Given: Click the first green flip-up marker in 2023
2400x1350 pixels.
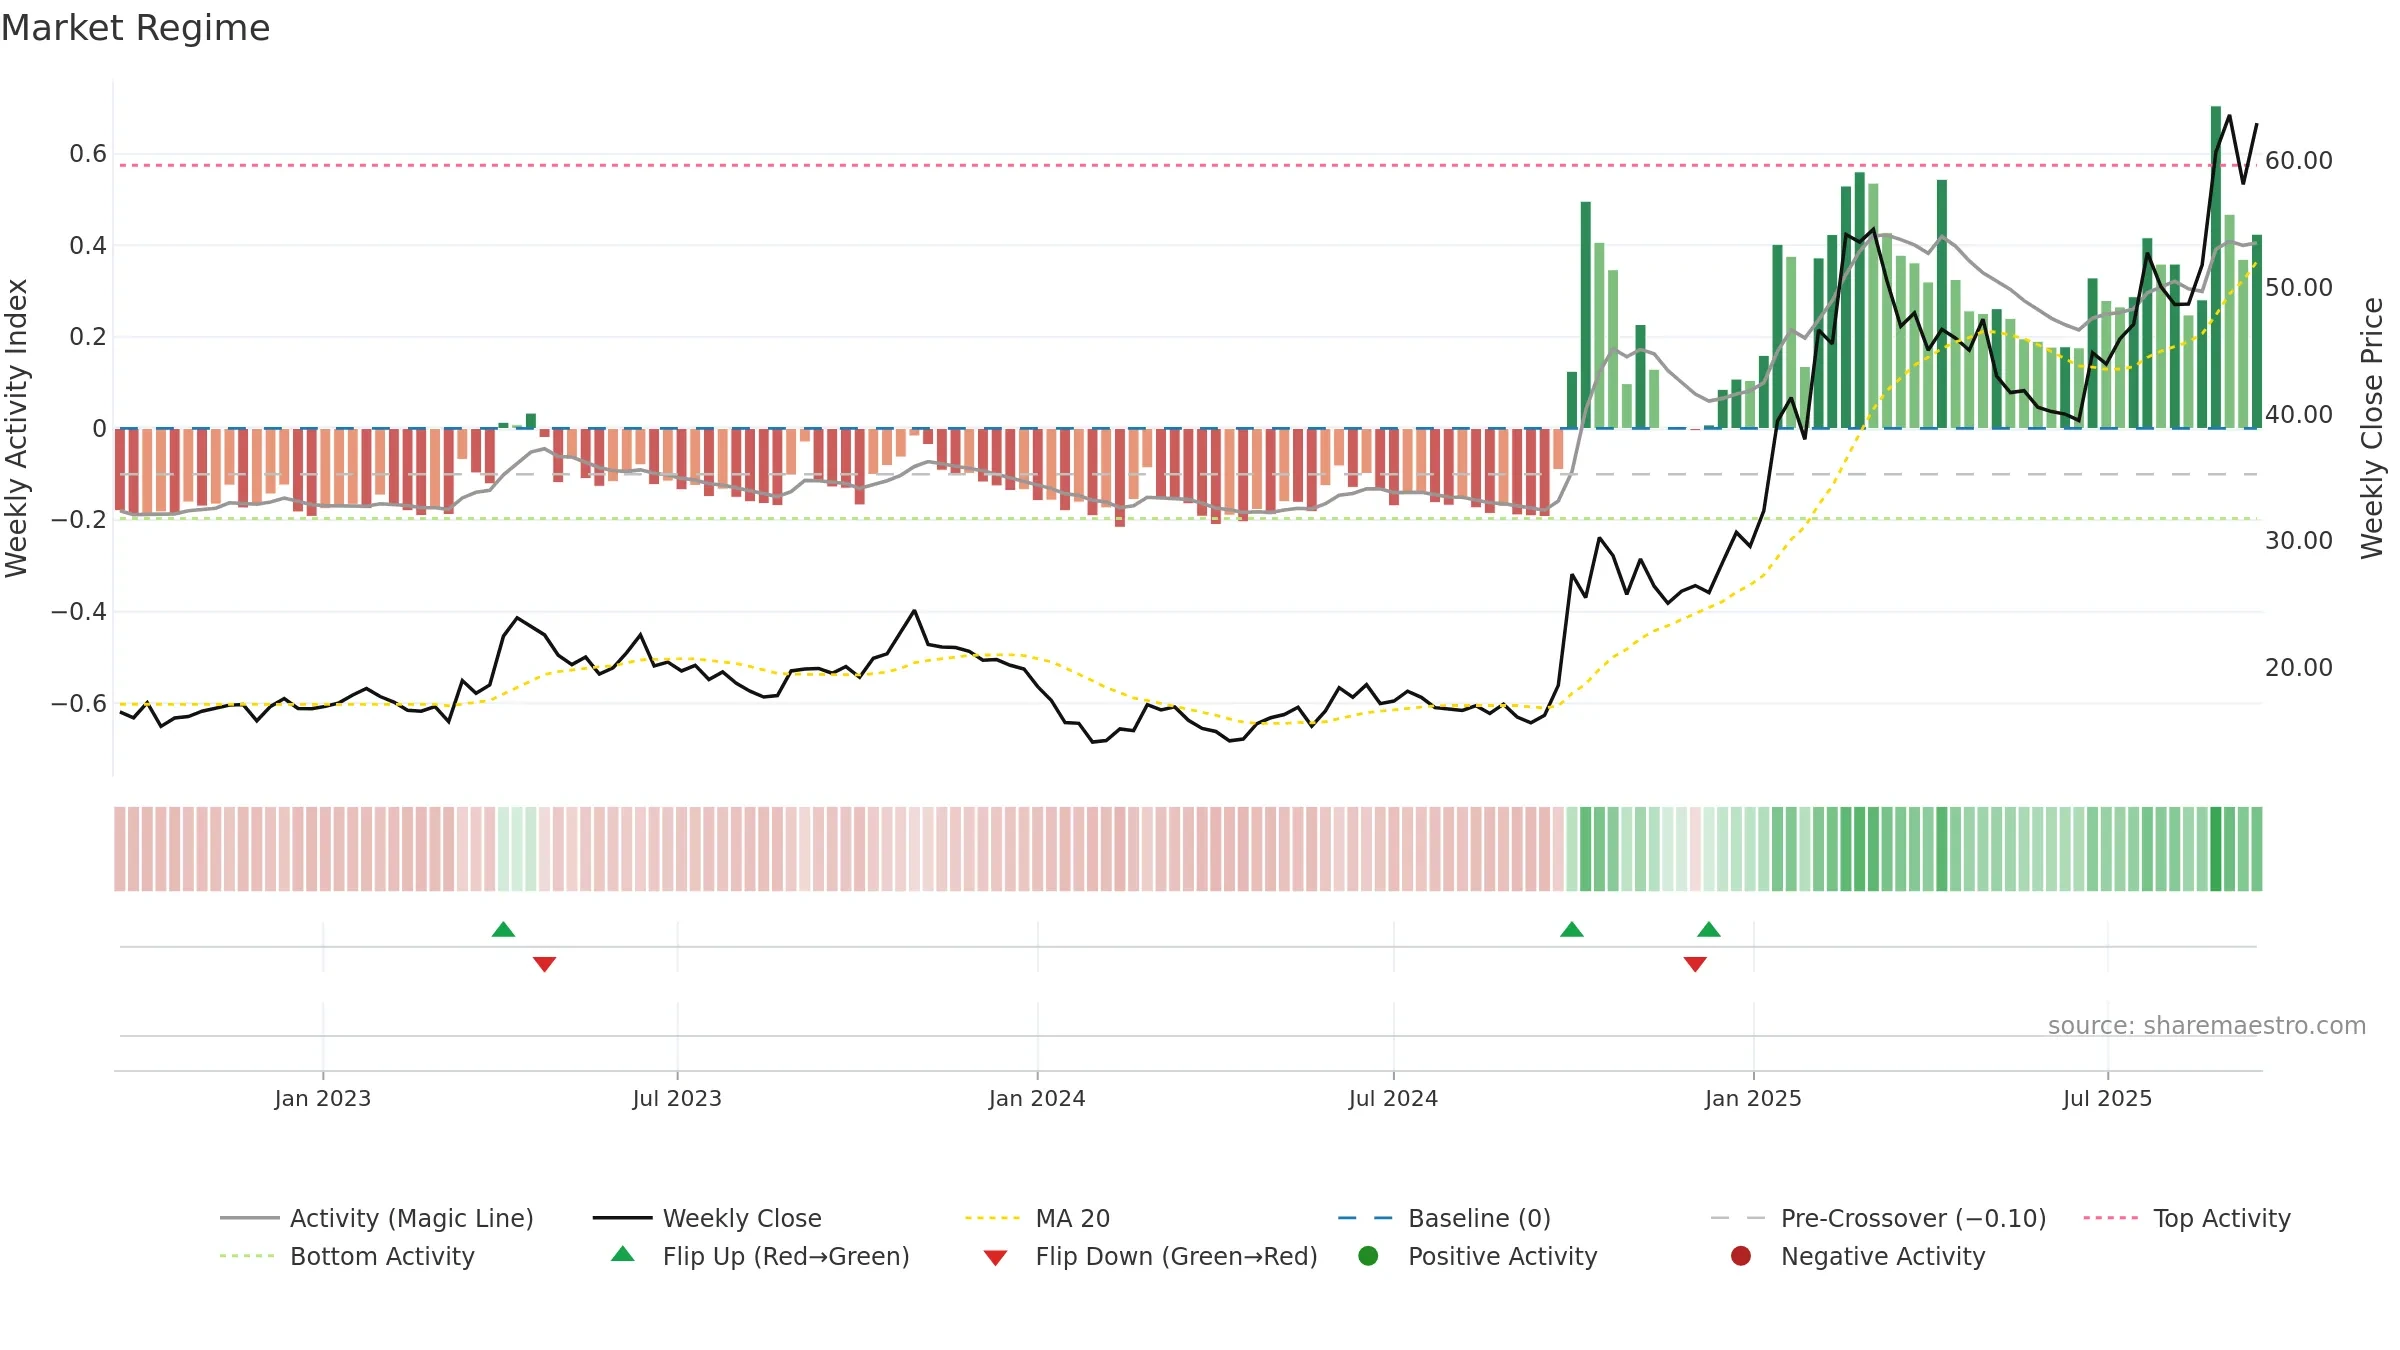Looking at the screenshot, I should [x=504, y=930].
